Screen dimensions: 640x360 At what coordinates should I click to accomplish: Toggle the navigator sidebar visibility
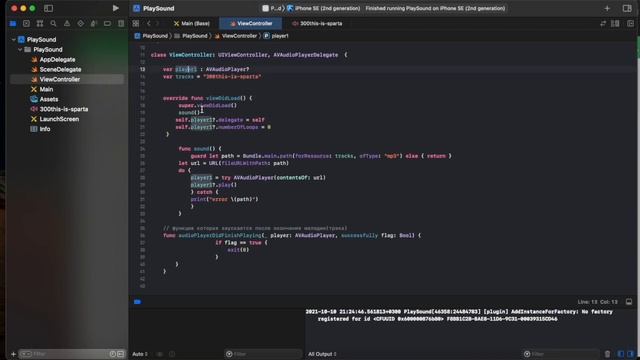pyautogui.click(x=48, y=8)
